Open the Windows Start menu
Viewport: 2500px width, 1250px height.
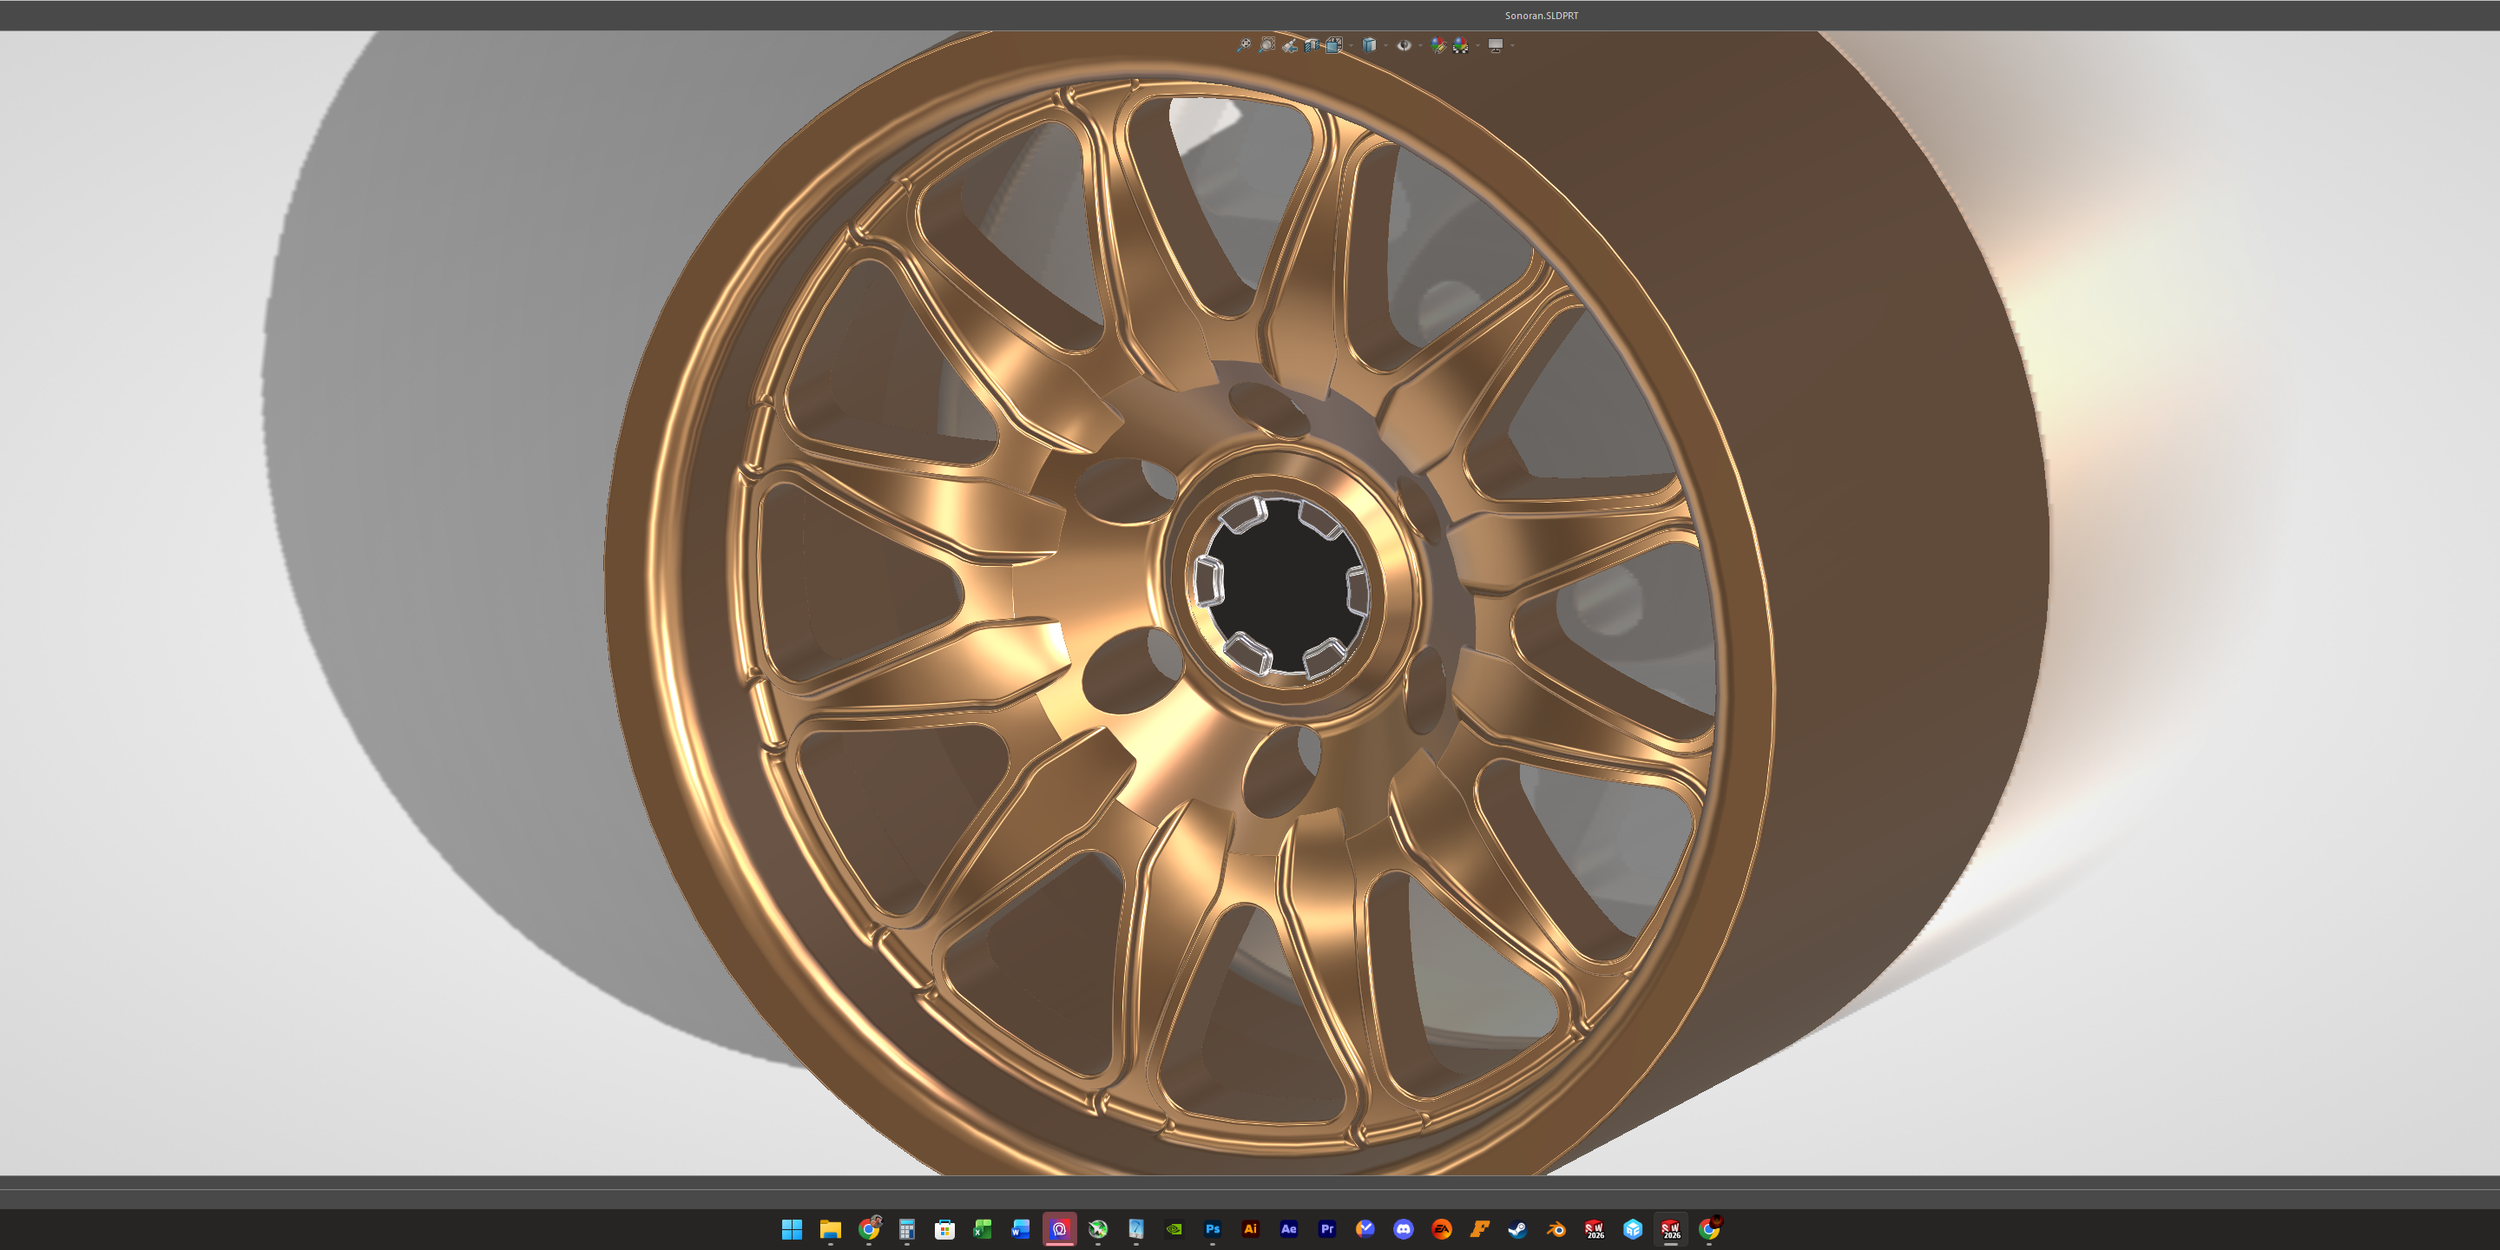792,1229
